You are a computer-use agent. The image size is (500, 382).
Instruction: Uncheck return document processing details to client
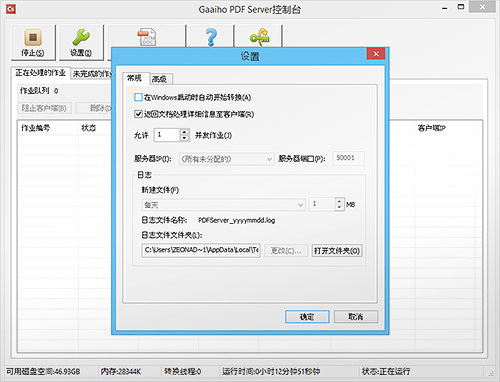coord(138,114)
